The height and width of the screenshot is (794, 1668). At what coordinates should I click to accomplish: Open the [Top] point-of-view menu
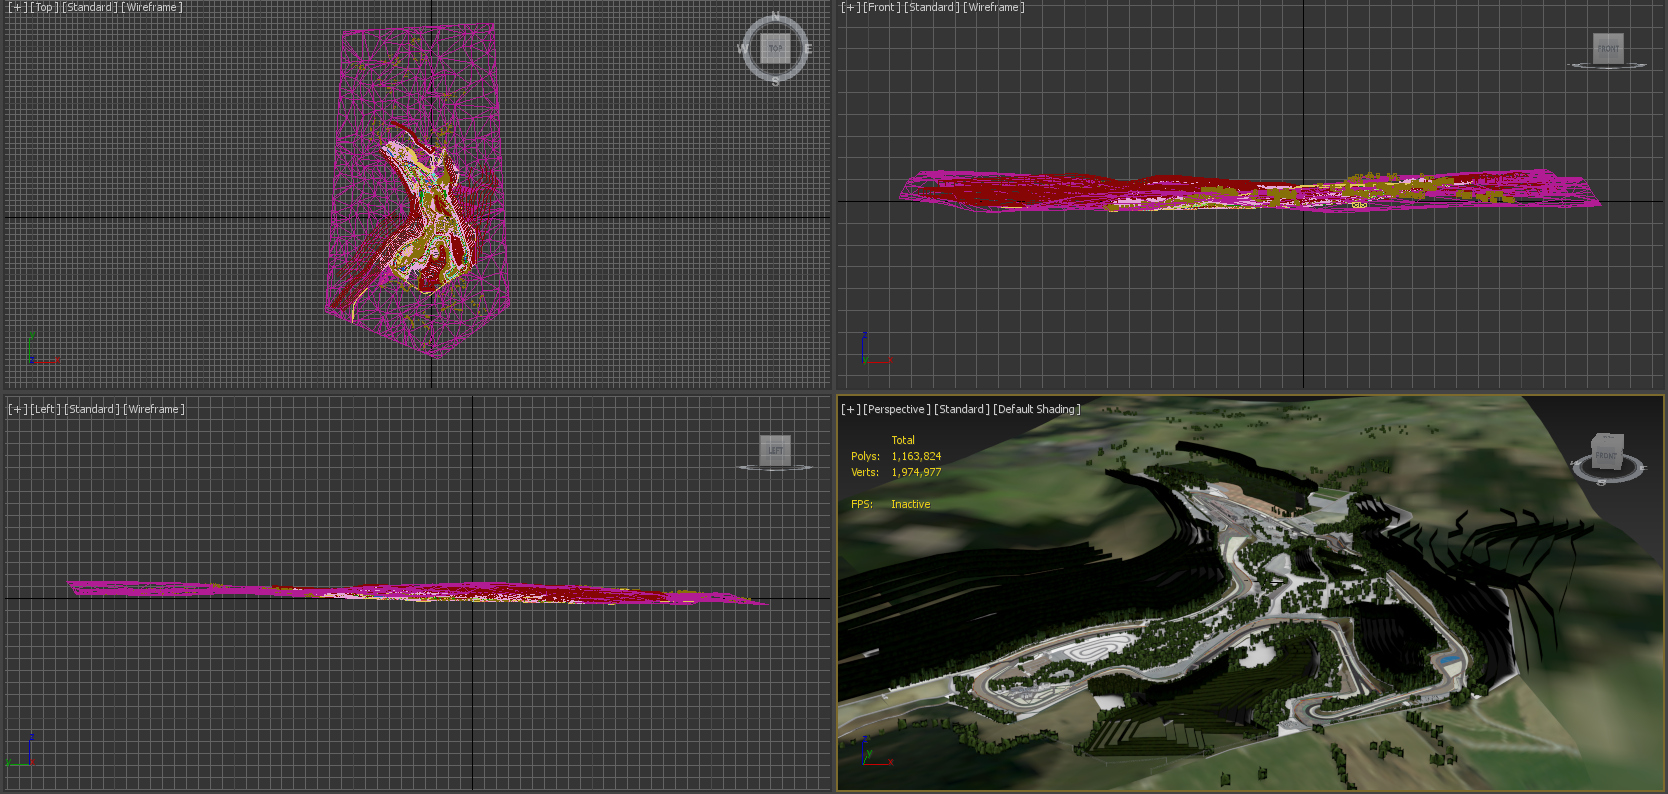[x=44, y=7]
